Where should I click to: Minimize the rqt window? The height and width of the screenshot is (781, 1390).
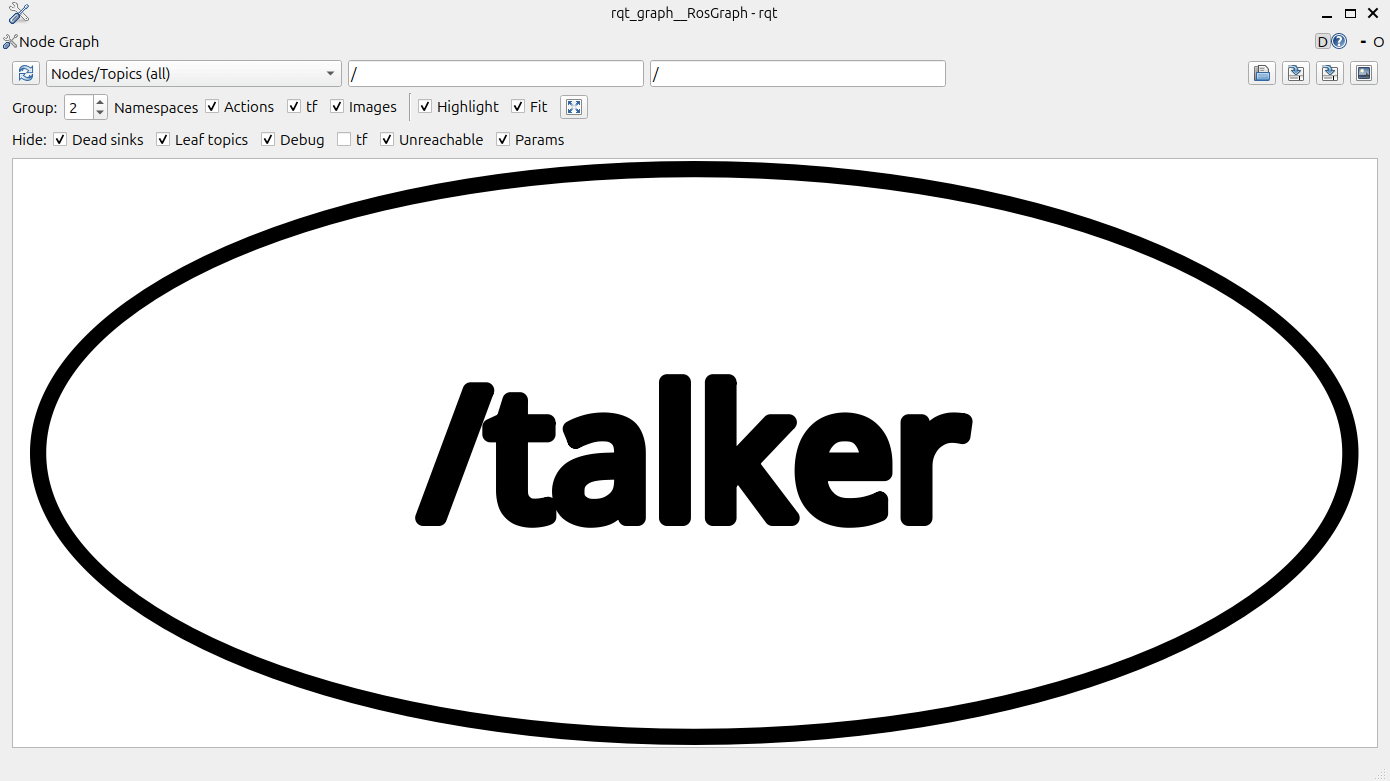pyautogui.click(x=1327, y=14)
